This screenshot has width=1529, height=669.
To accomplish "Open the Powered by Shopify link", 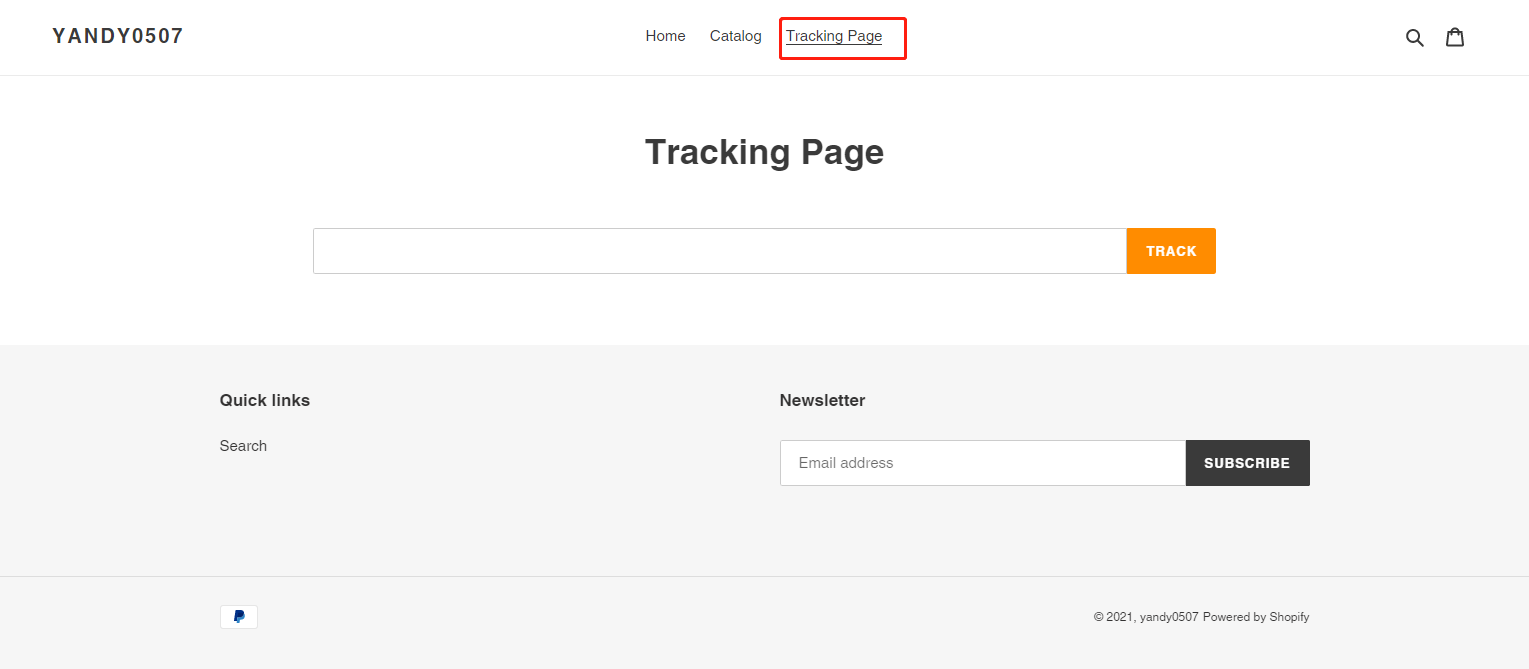I will tap(1256, 617).
